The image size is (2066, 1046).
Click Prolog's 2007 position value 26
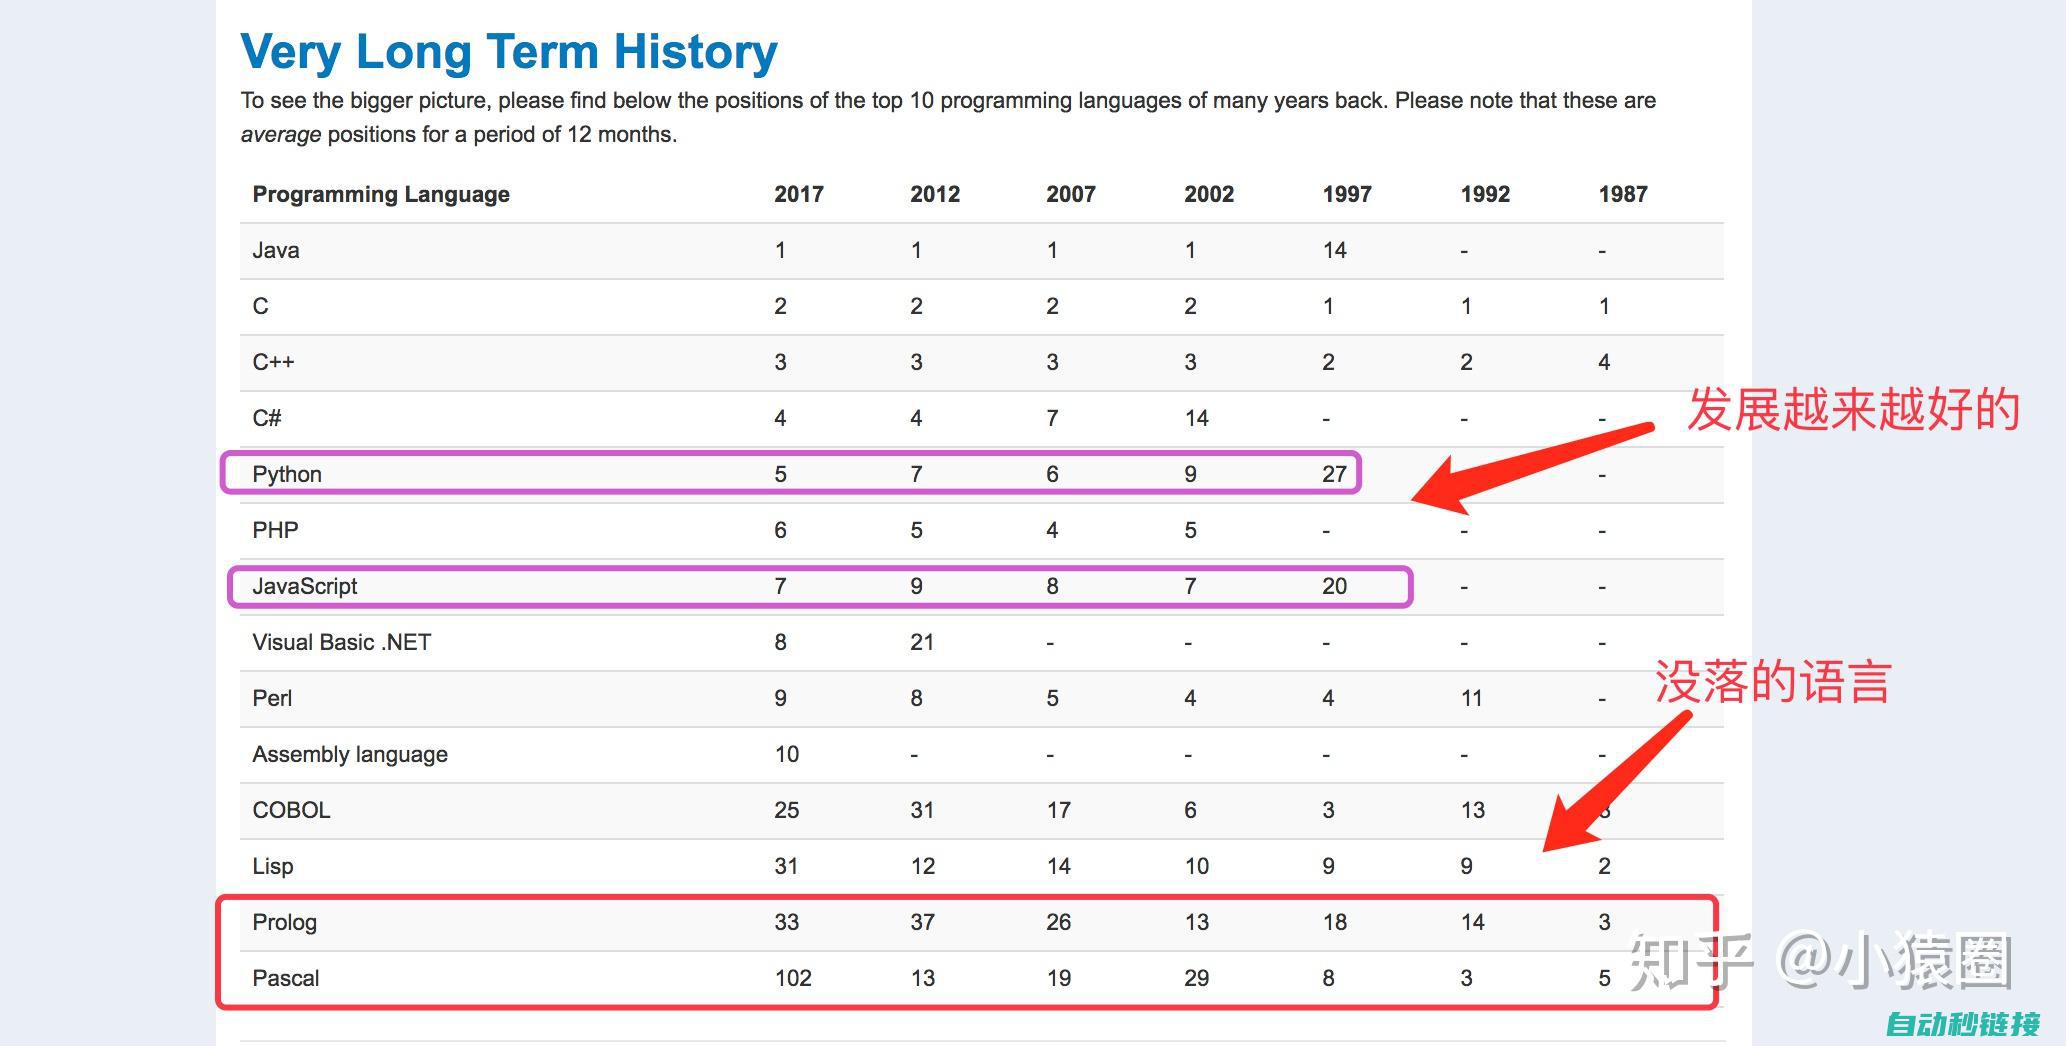(x=1059, y=922)
